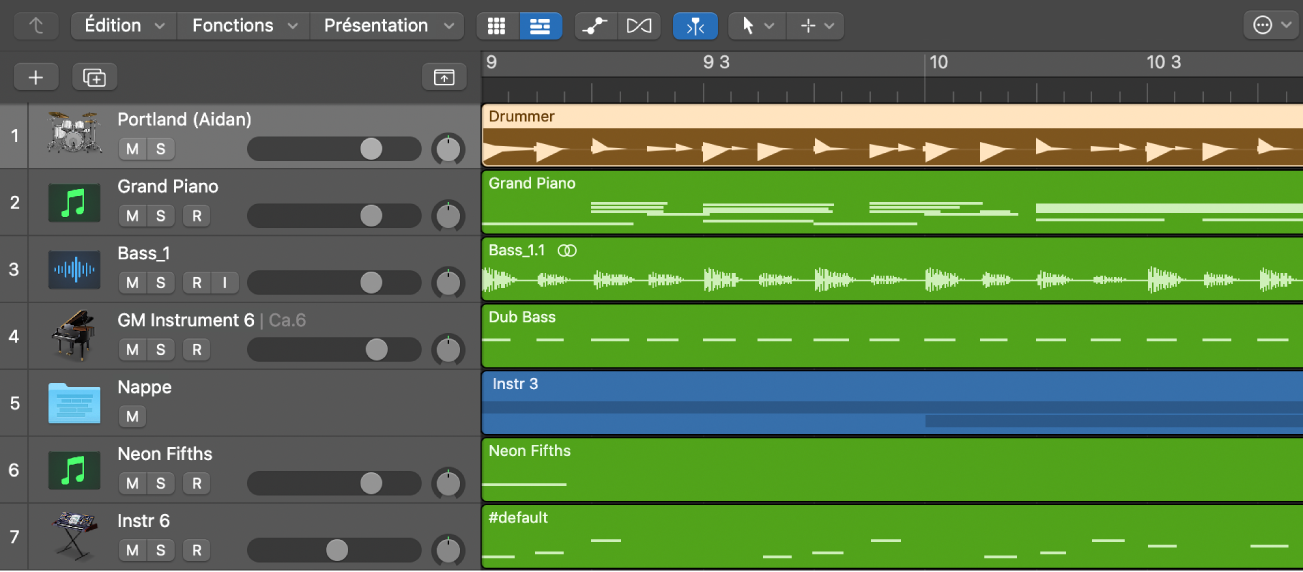Select the Neon Fifths music note icon

74,470
